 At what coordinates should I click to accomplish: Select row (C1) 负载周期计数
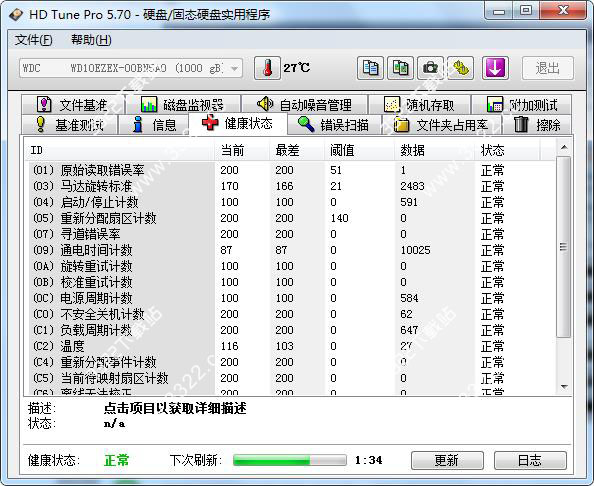pyautogui.click(x=292, y=330)
